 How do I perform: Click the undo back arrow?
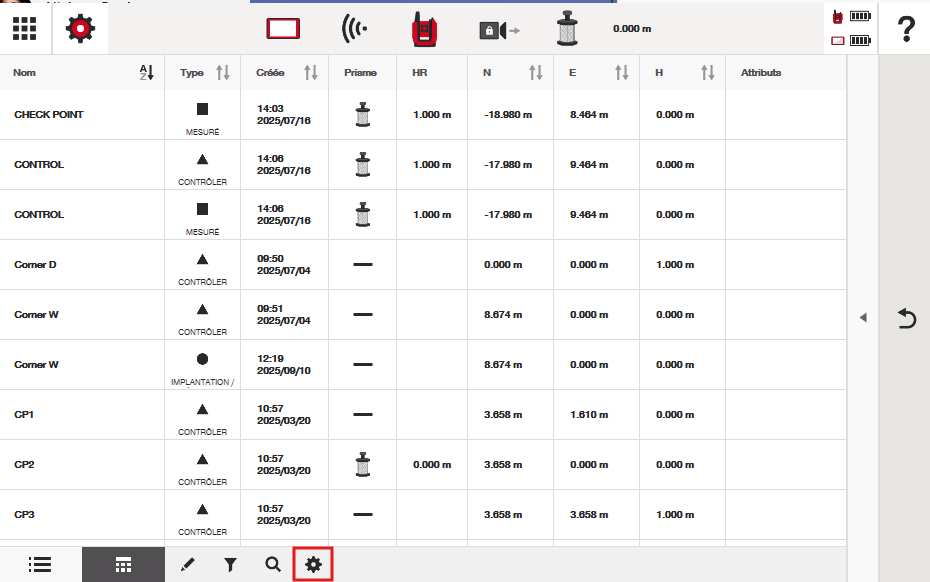tap(906, 318)
